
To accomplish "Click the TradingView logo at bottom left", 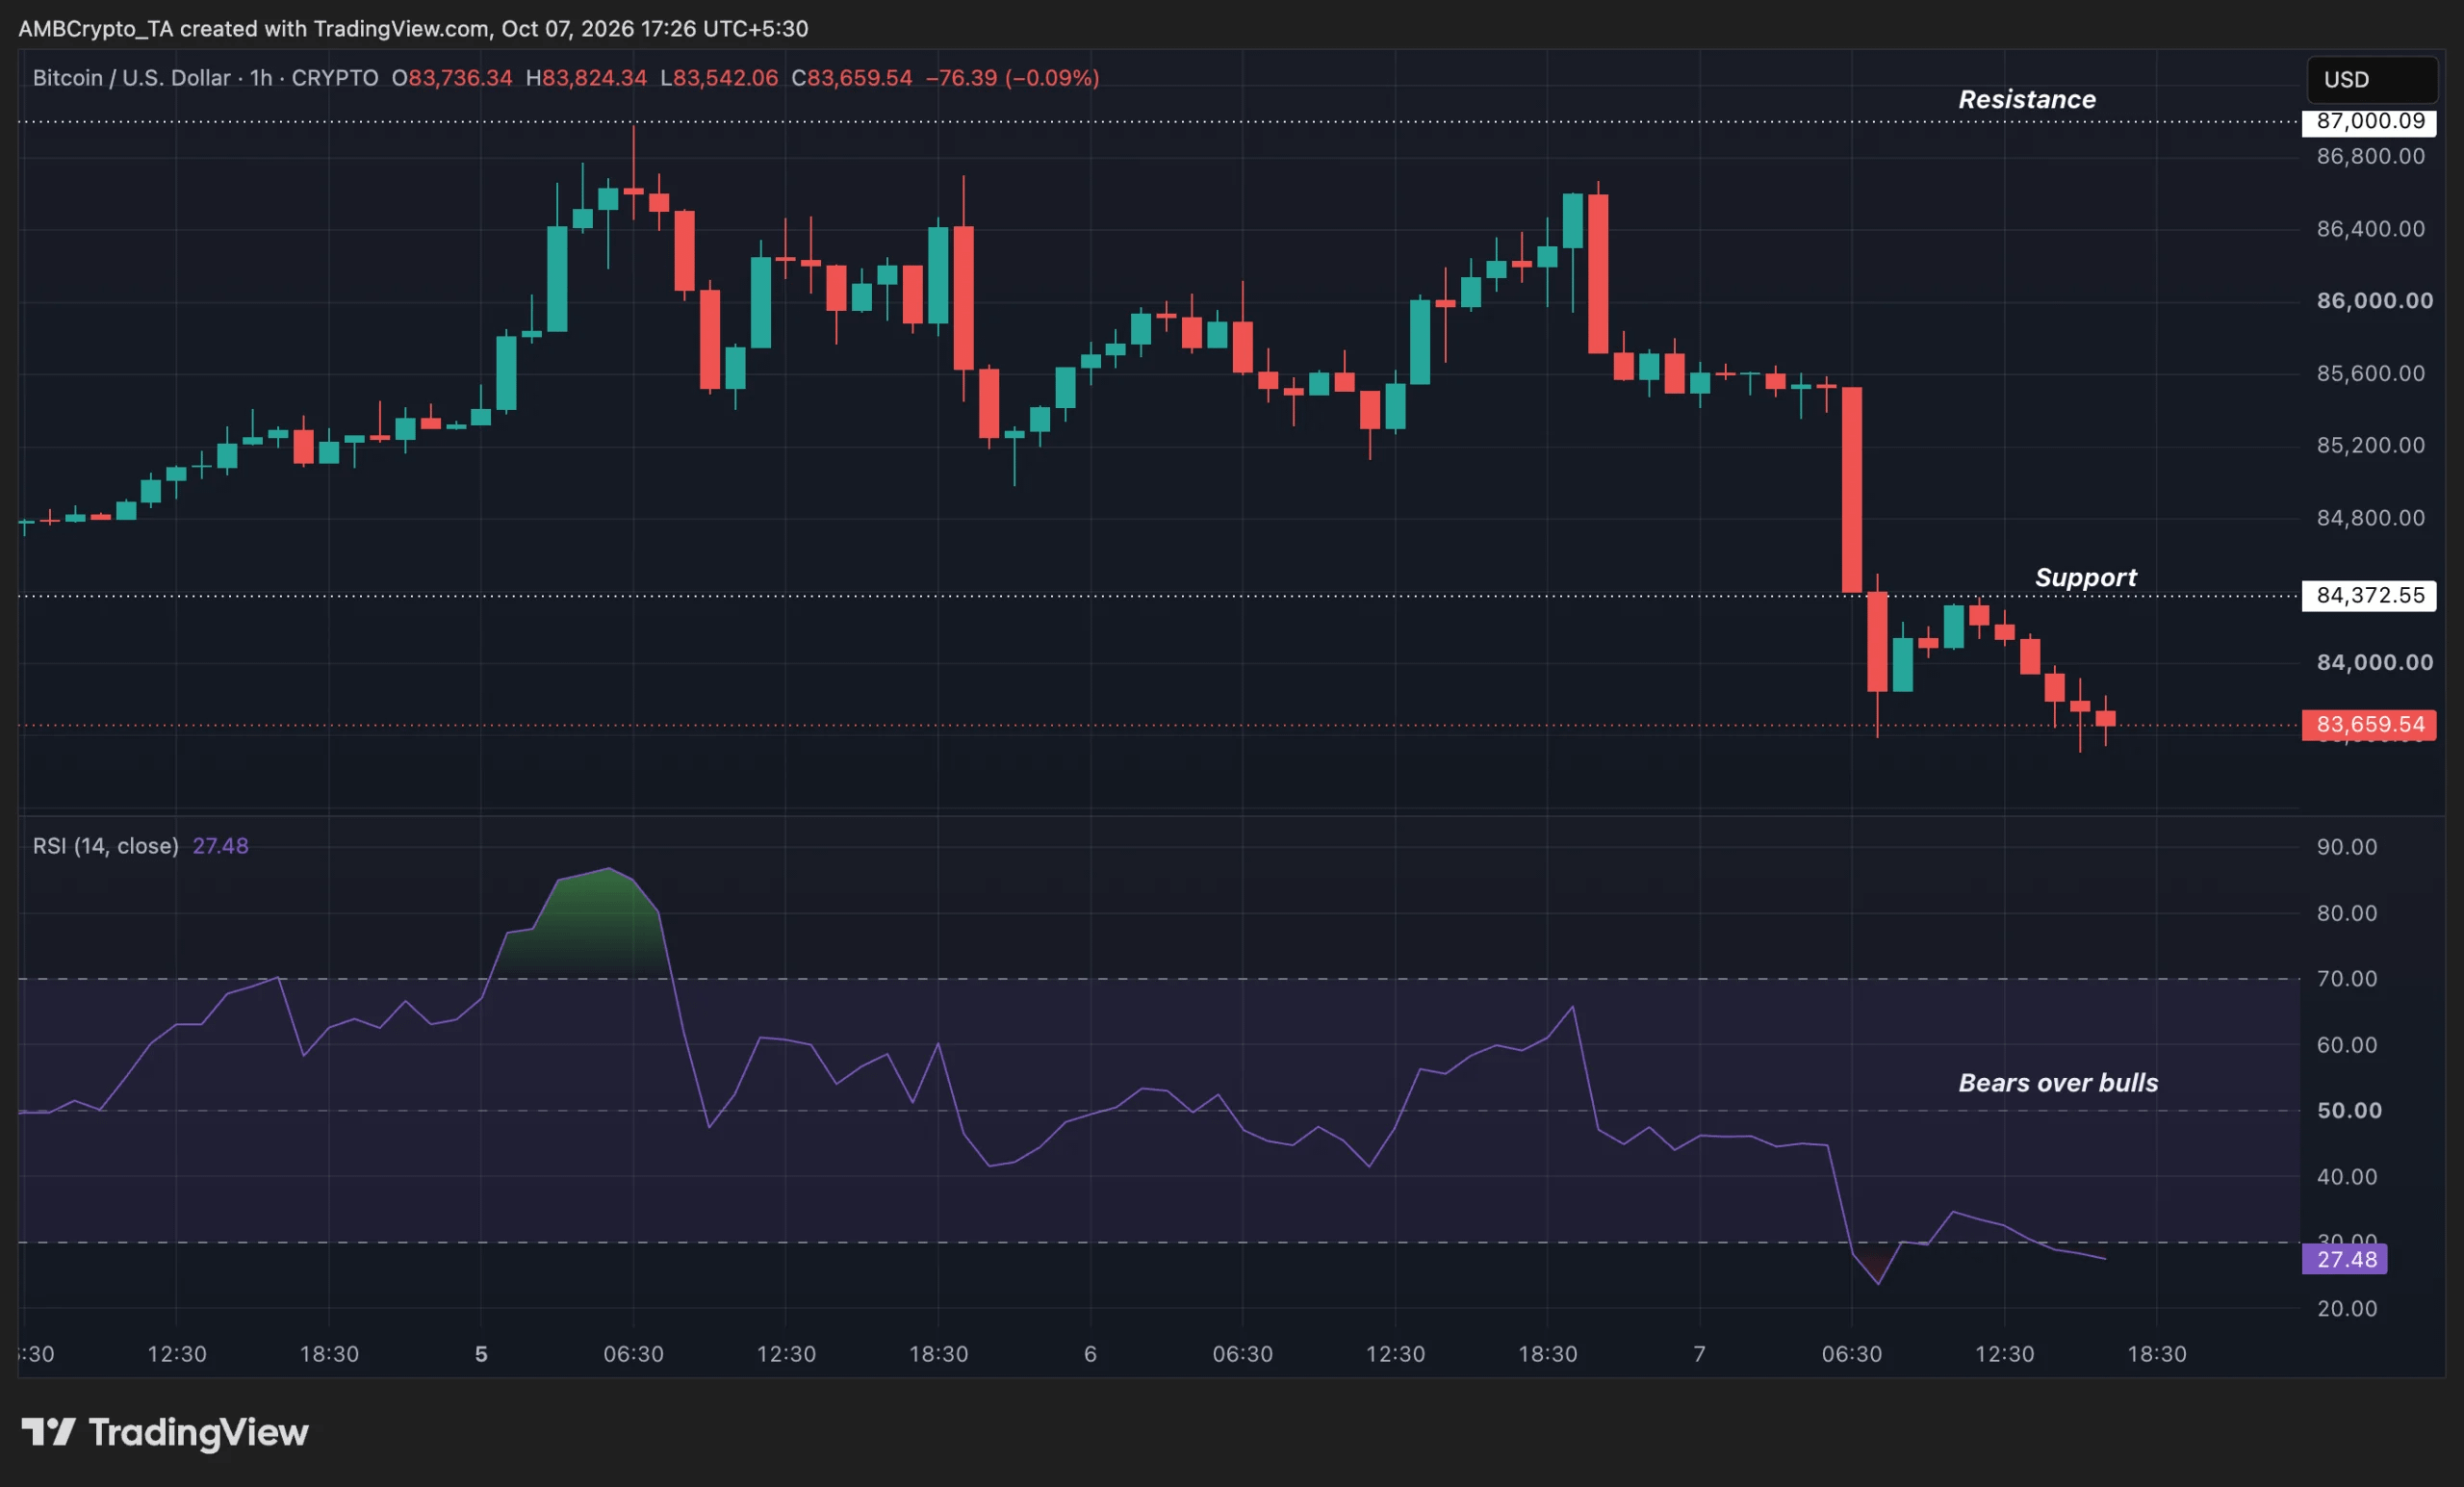I will pyautogui.click(x=165, y=1432).
